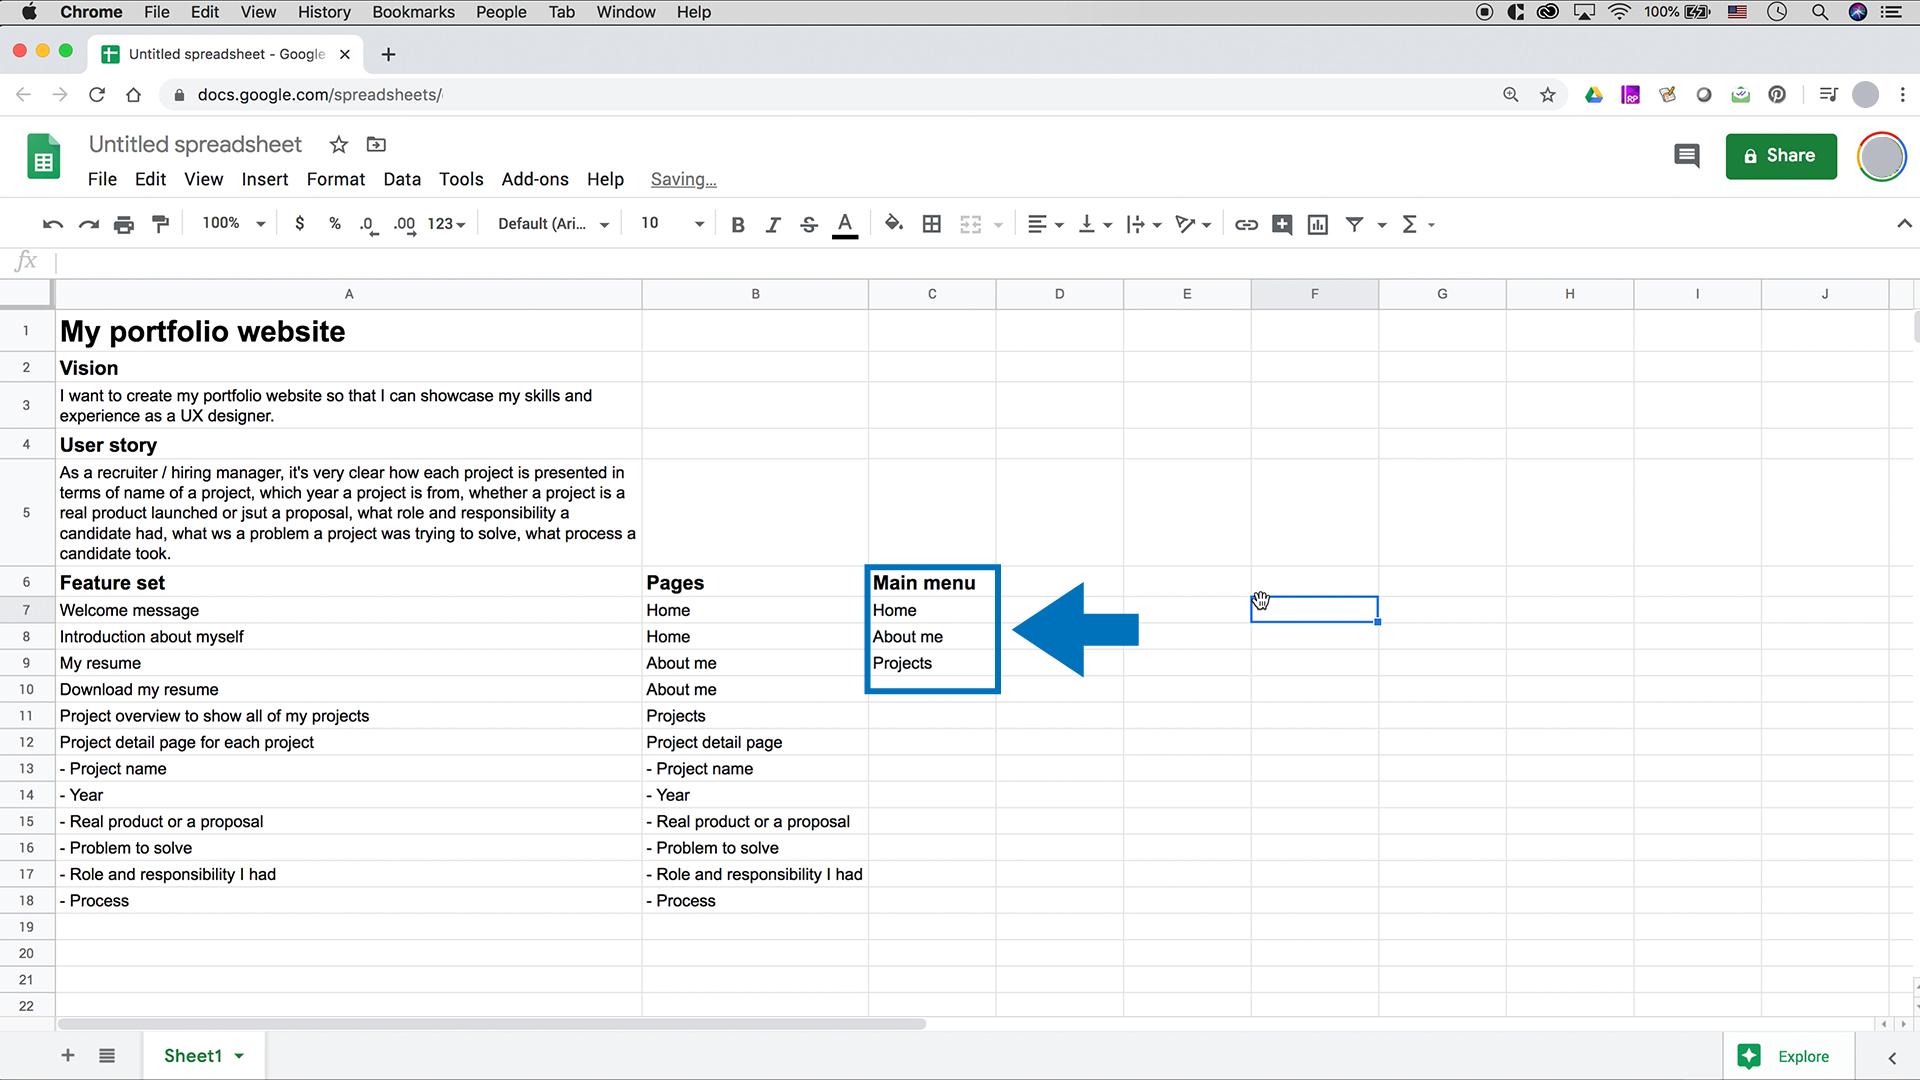Open horizontal align dropdown
This screenshot has width=1920, height=1080.
[1045, 225]
